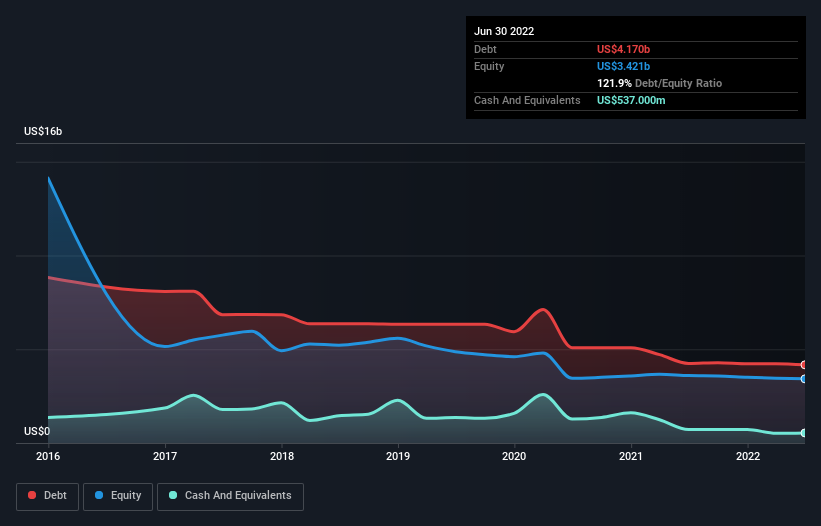Image resolution: width=821 pixels, height=526 pixels.
Task: Select the teal Cash legend dot
Action: [x=173, y=495]
